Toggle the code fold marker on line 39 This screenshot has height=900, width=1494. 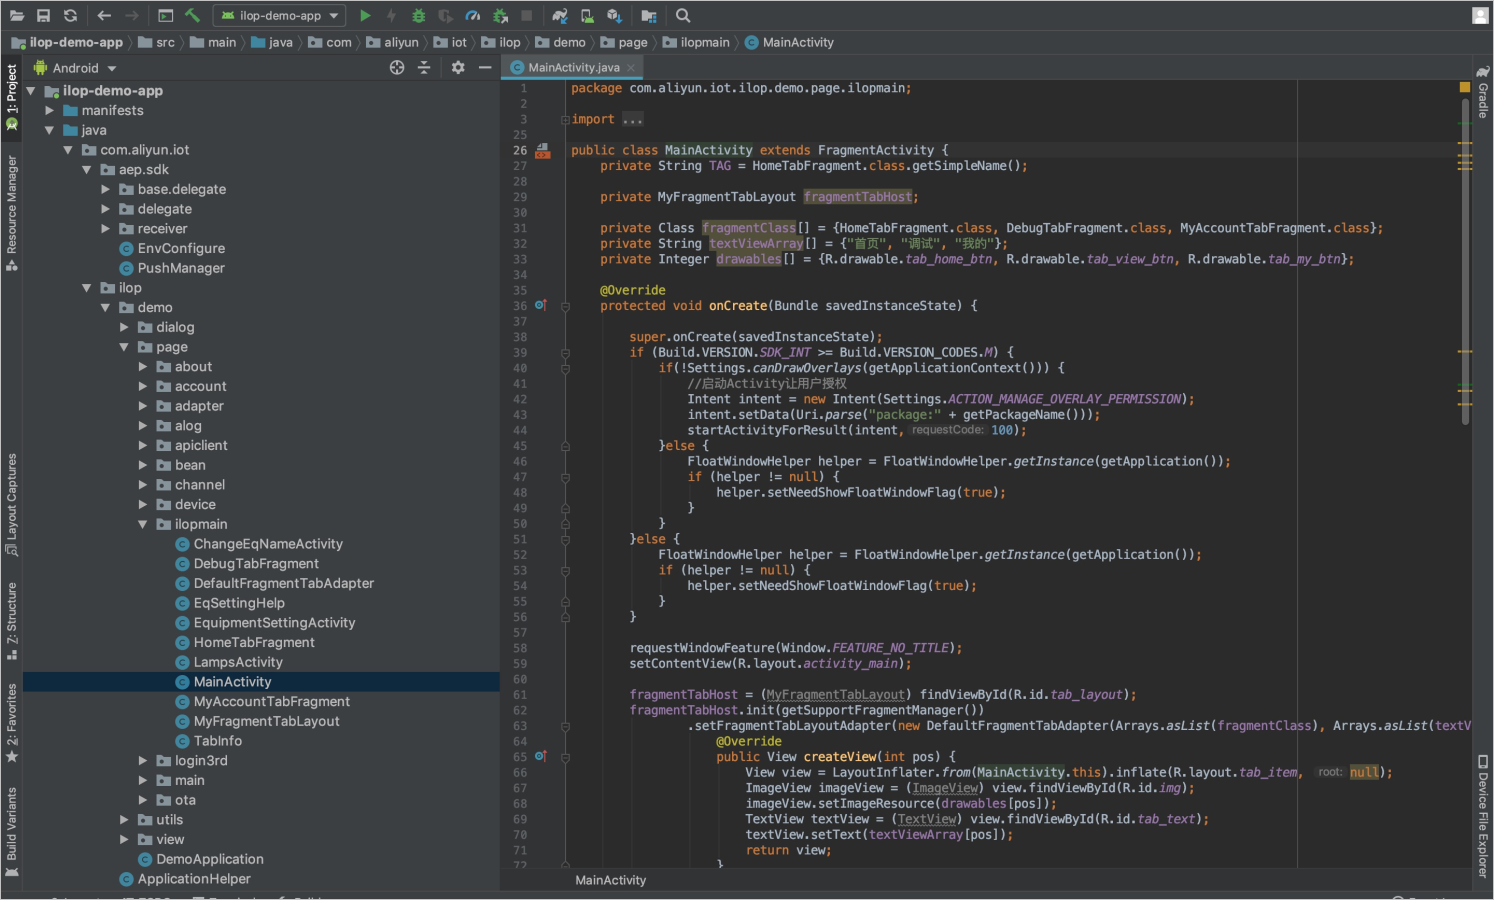coord(565,352)
